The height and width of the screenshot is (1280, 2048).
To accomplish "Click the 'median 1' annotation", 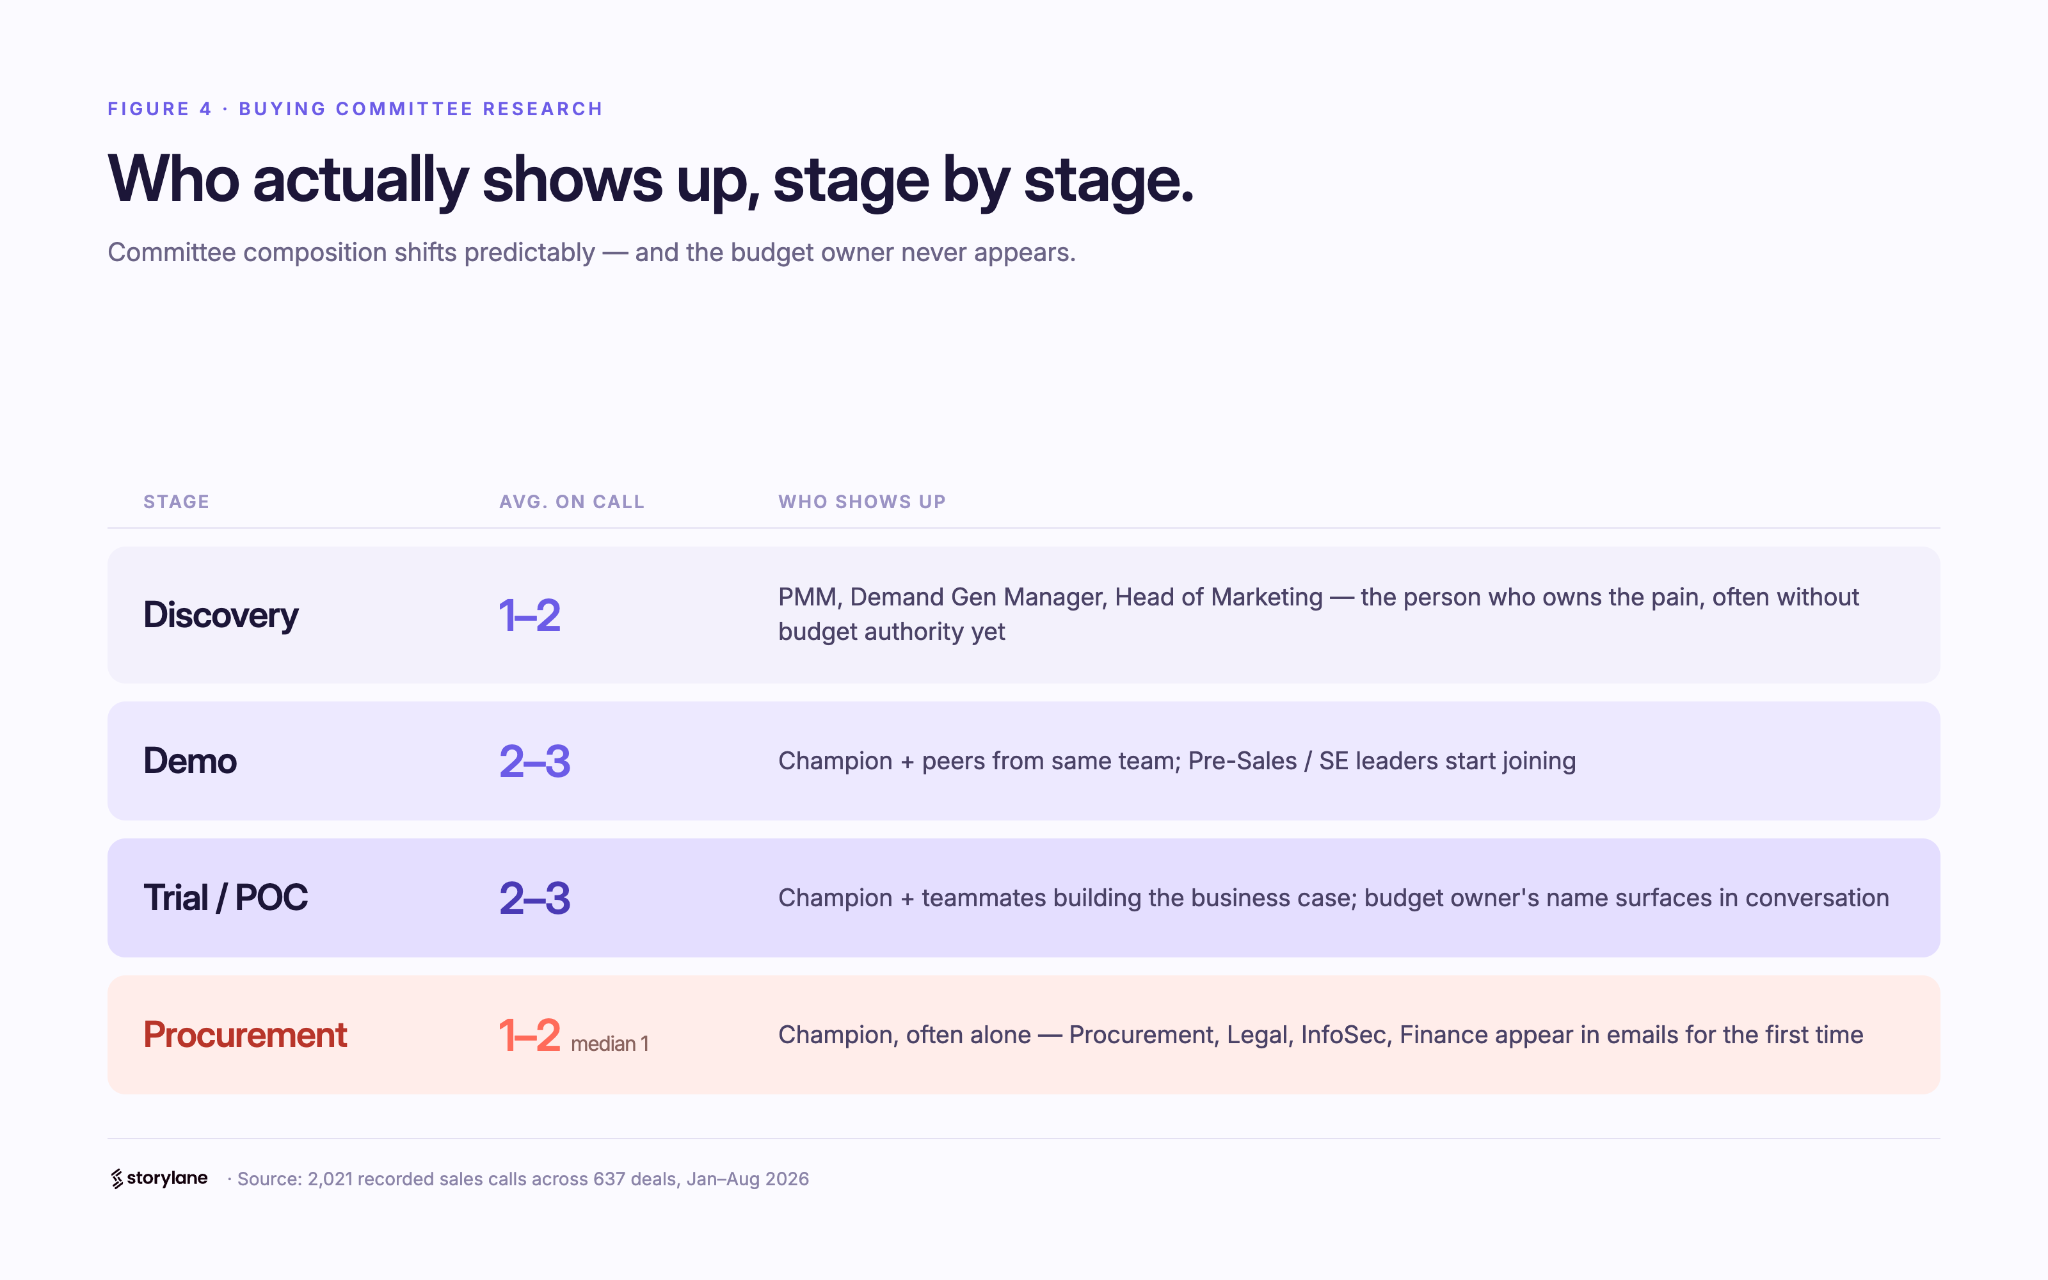I will 610,1044.
